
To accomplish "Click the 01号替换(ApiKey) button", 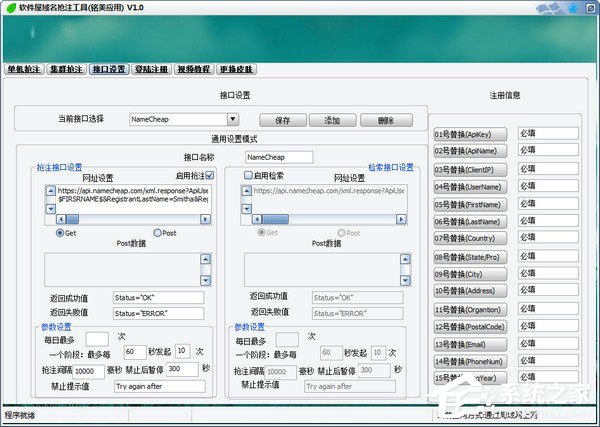I will [x=471, y=133].
